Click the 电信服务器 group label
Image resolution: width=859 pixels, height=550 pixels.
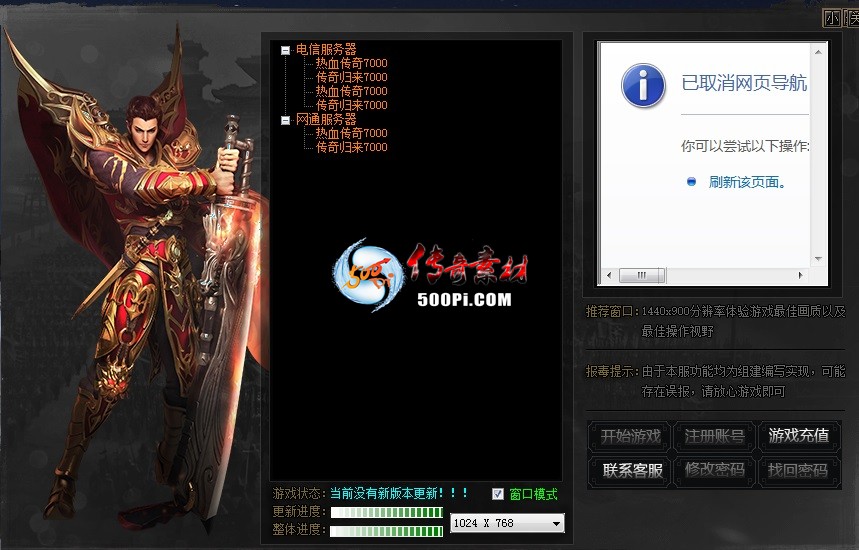326,49
